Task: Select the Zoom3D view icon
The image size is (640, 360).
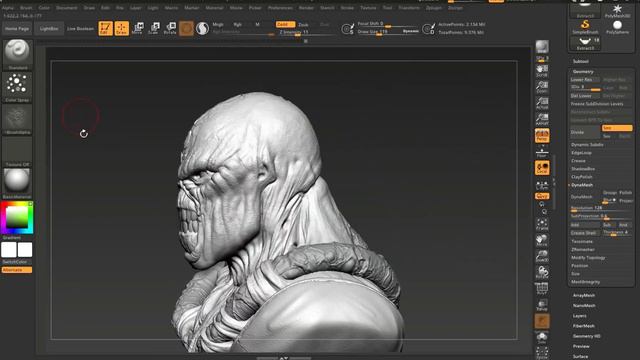Action: pos(542,256)
